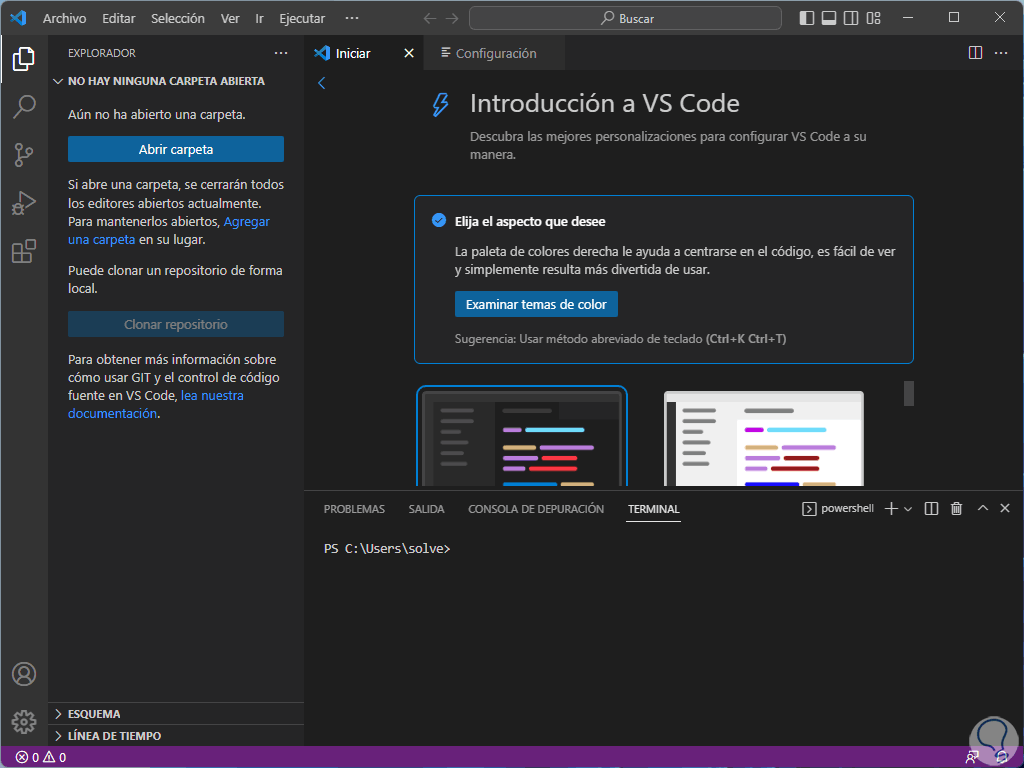Open new terminal profile dropdown arrow
Screen dimensions: 1024x768
click(908, 509)
